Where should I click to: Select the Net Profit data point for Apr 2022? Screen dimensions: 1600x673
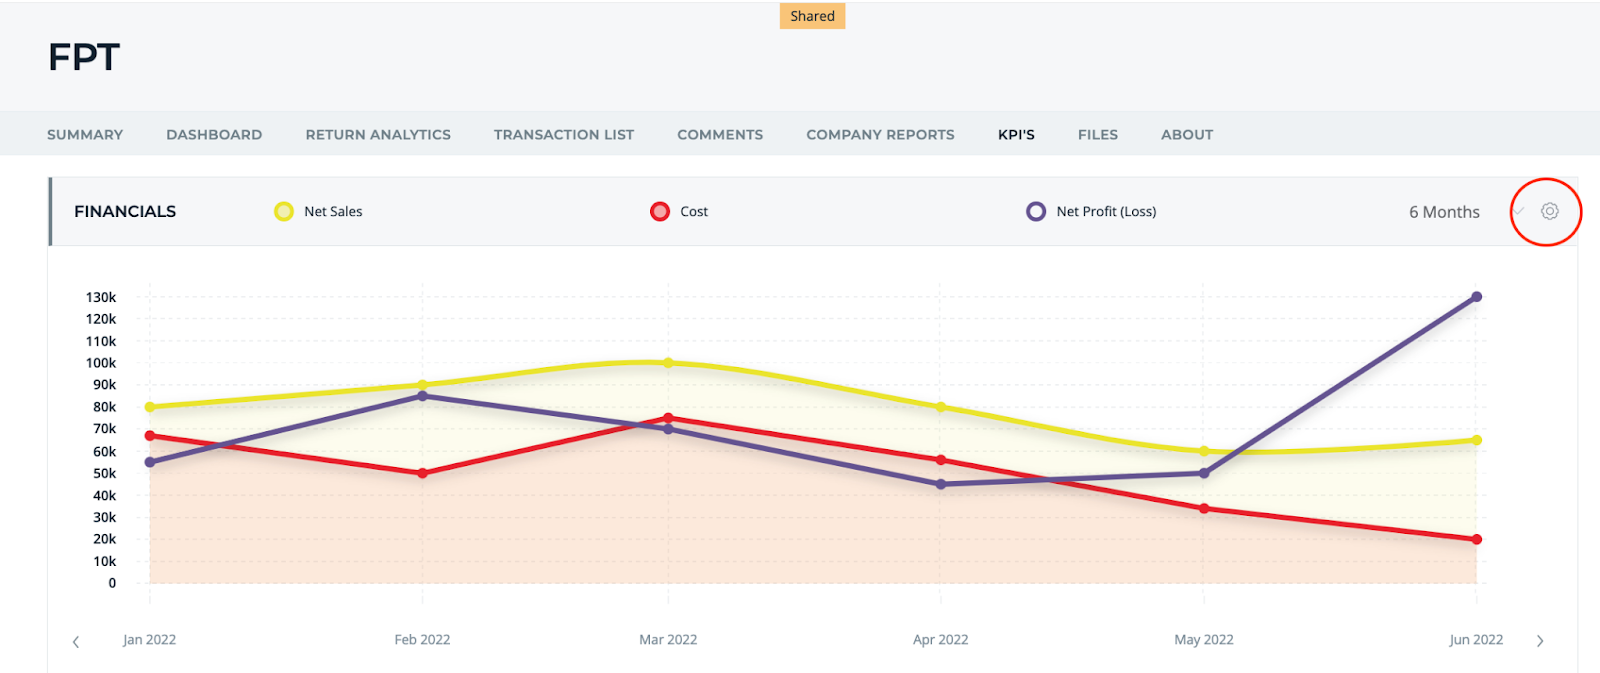(941, 484)
